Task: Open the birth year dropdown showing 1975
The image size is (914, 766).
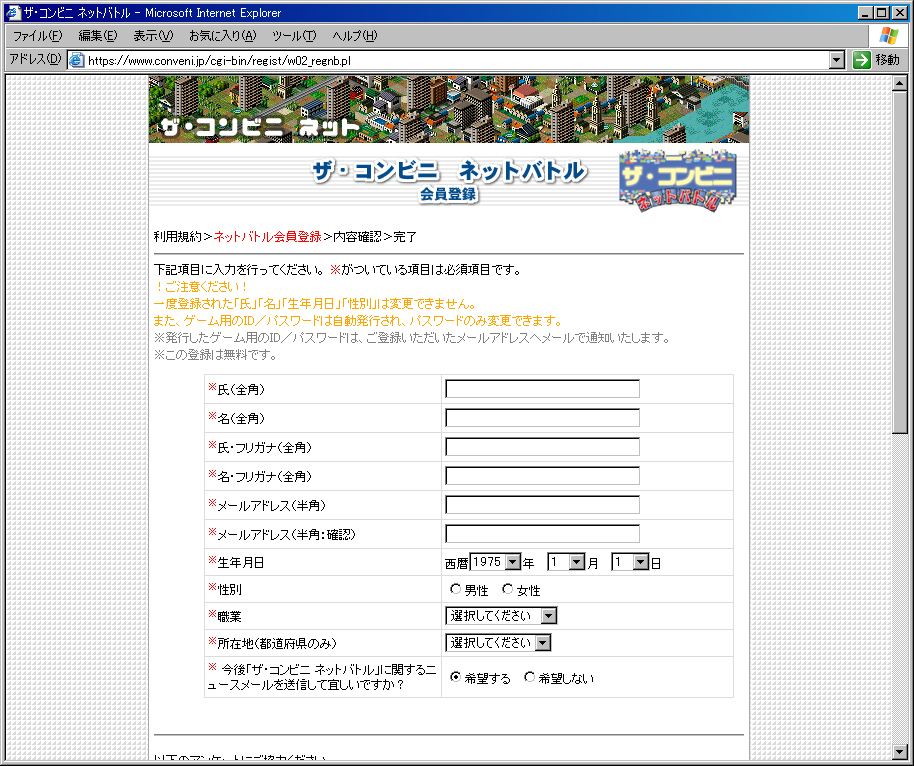Action: point(495,562)
